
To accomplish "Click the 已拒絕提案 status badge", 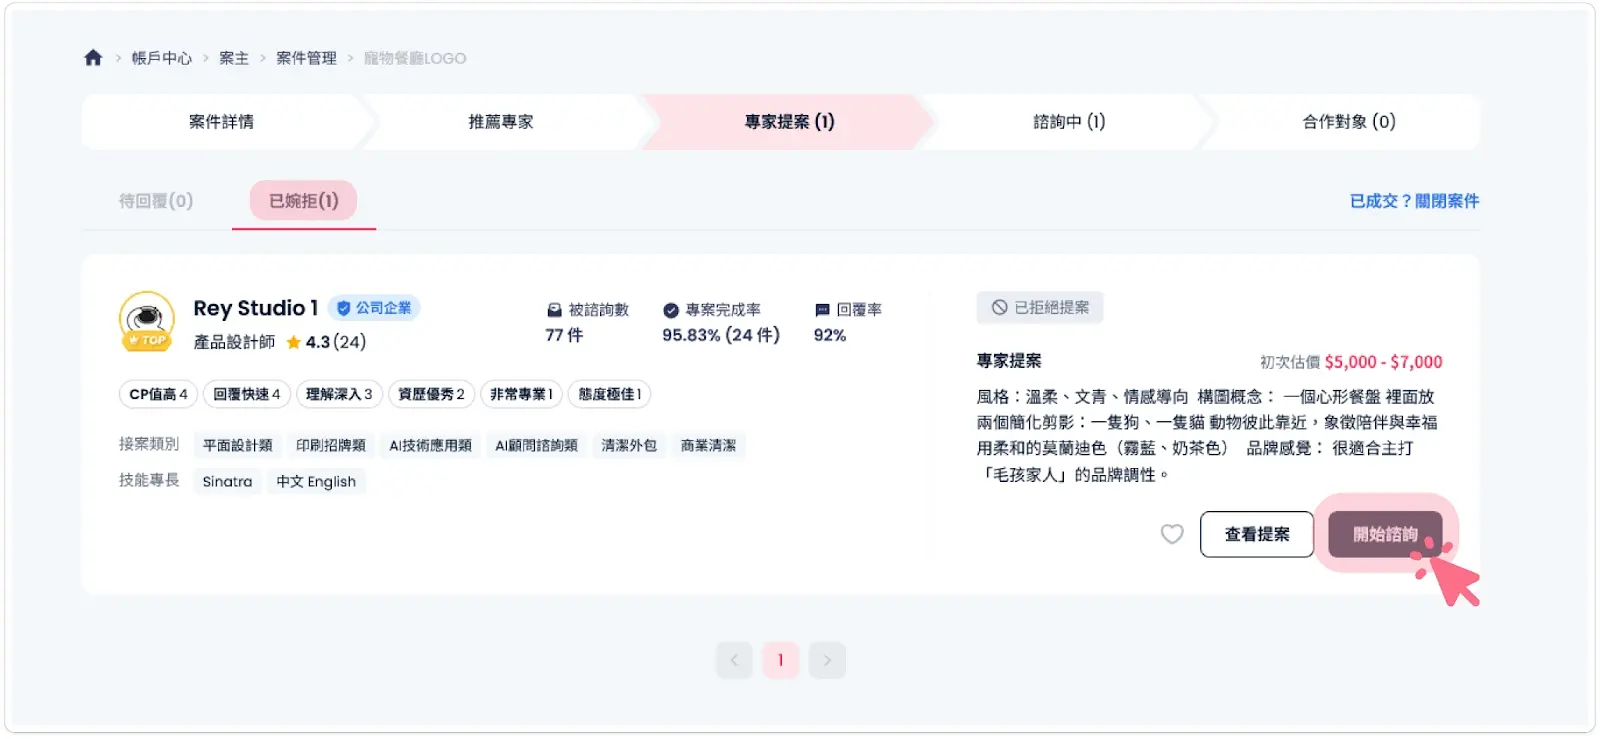I will 1040,308.
